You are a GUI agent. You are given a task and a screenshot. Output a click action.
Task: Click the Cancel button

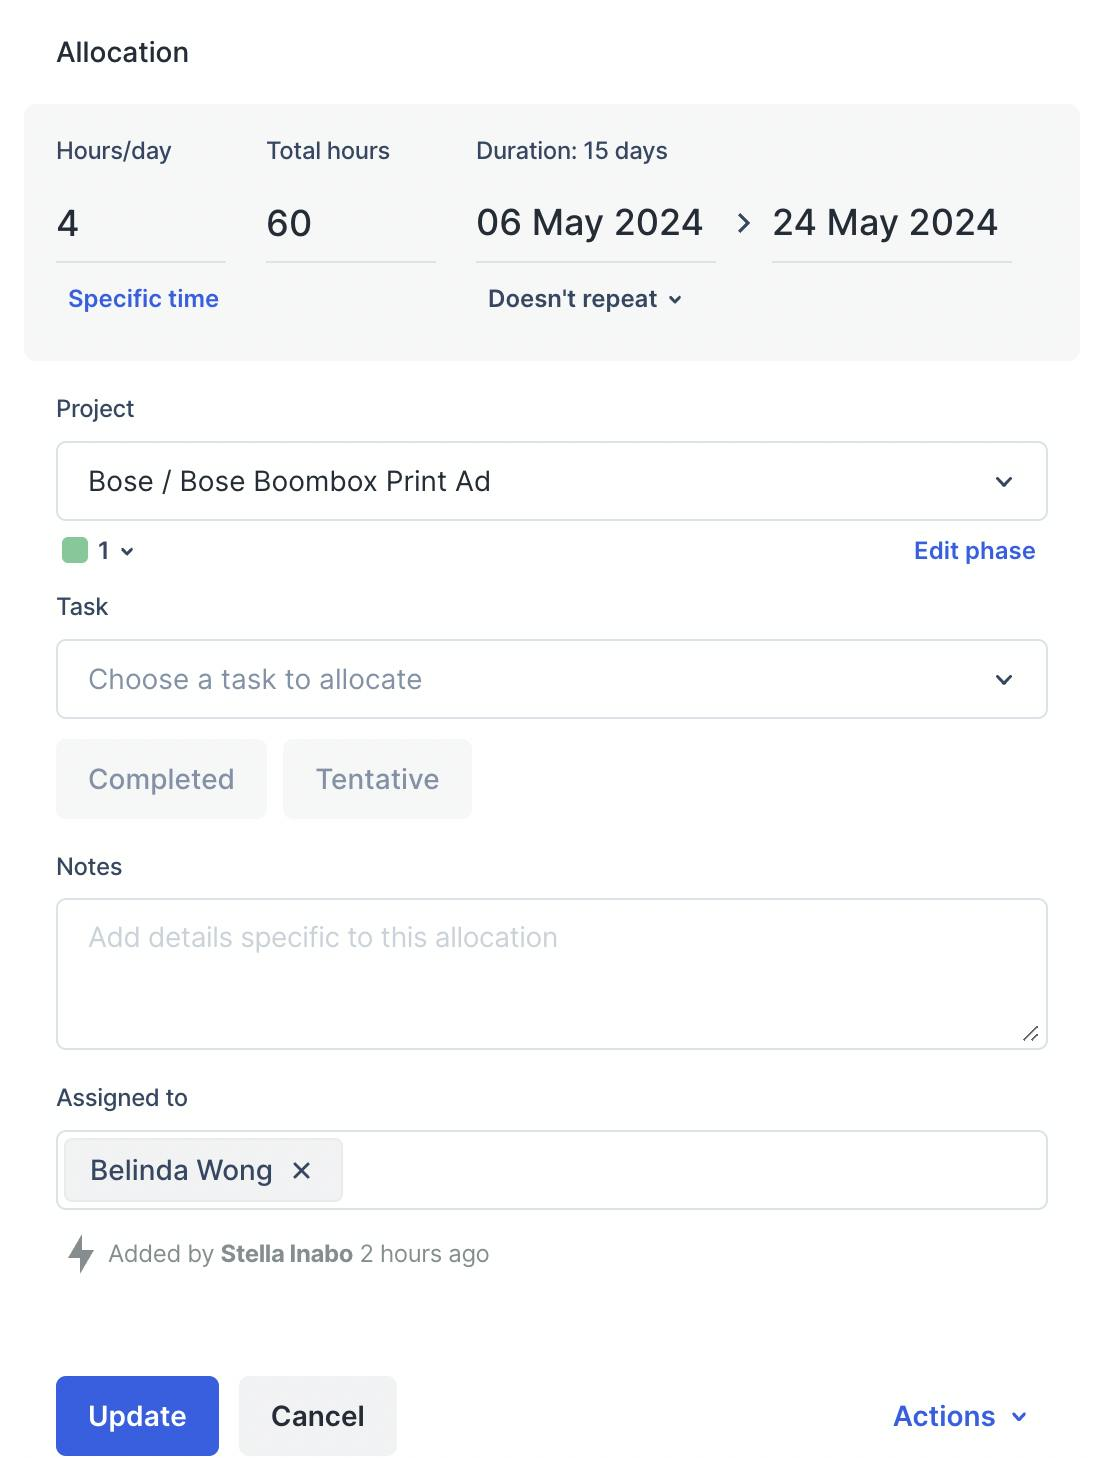pos(317,1416)
